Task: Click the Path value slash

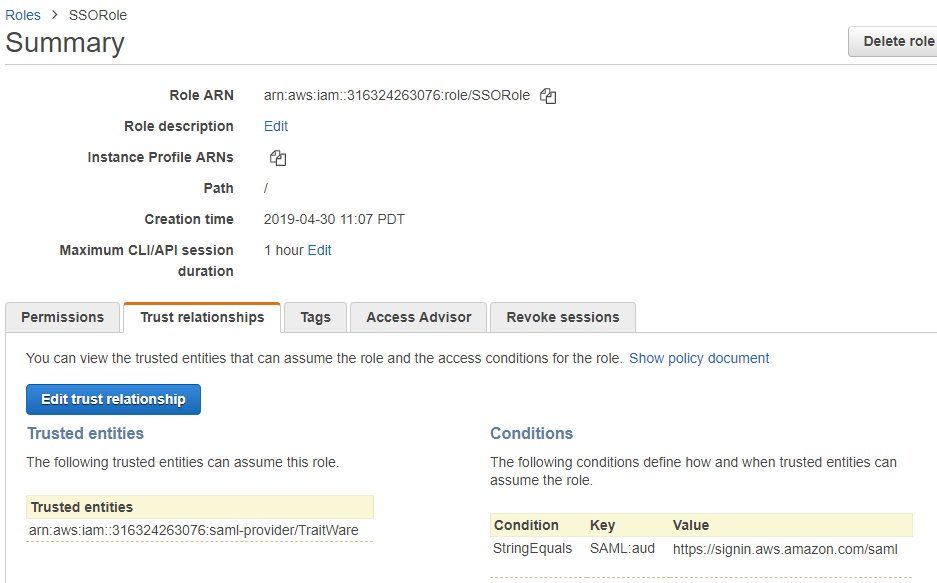Action: tap(266, 188)
